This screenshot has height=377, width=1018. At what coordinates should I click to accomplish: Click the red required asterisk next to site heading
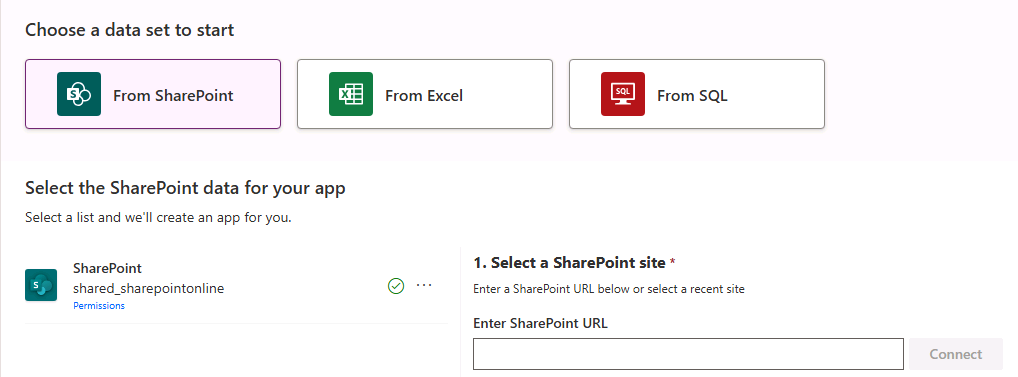point(673,261)
